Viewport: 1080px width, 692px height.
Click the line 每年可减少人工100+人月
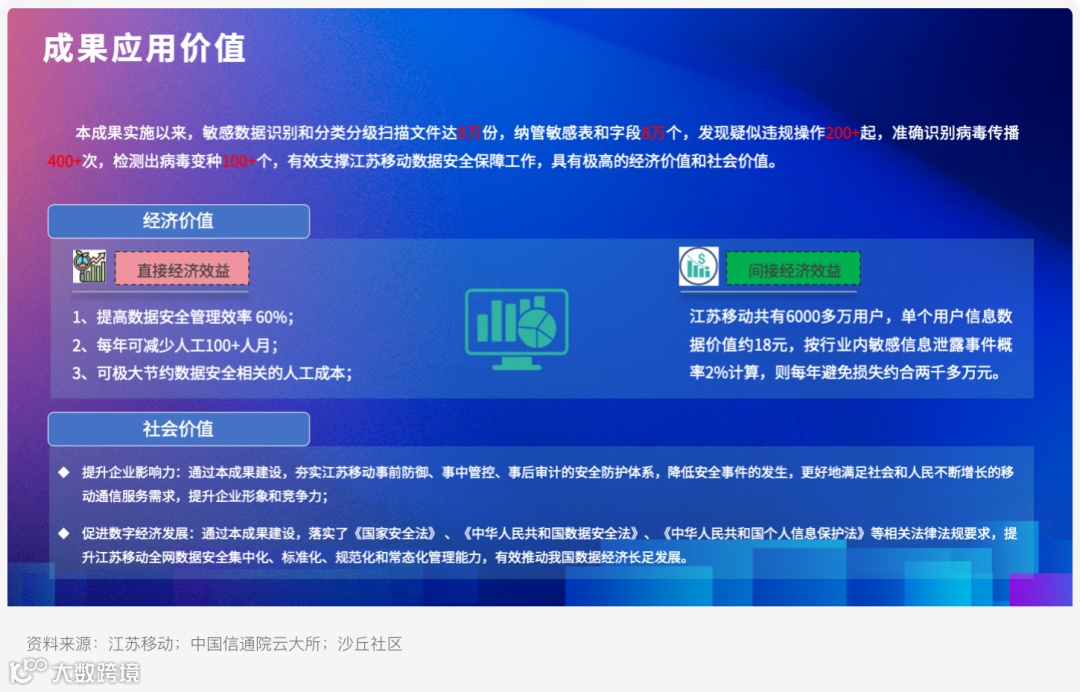point(176,345)
